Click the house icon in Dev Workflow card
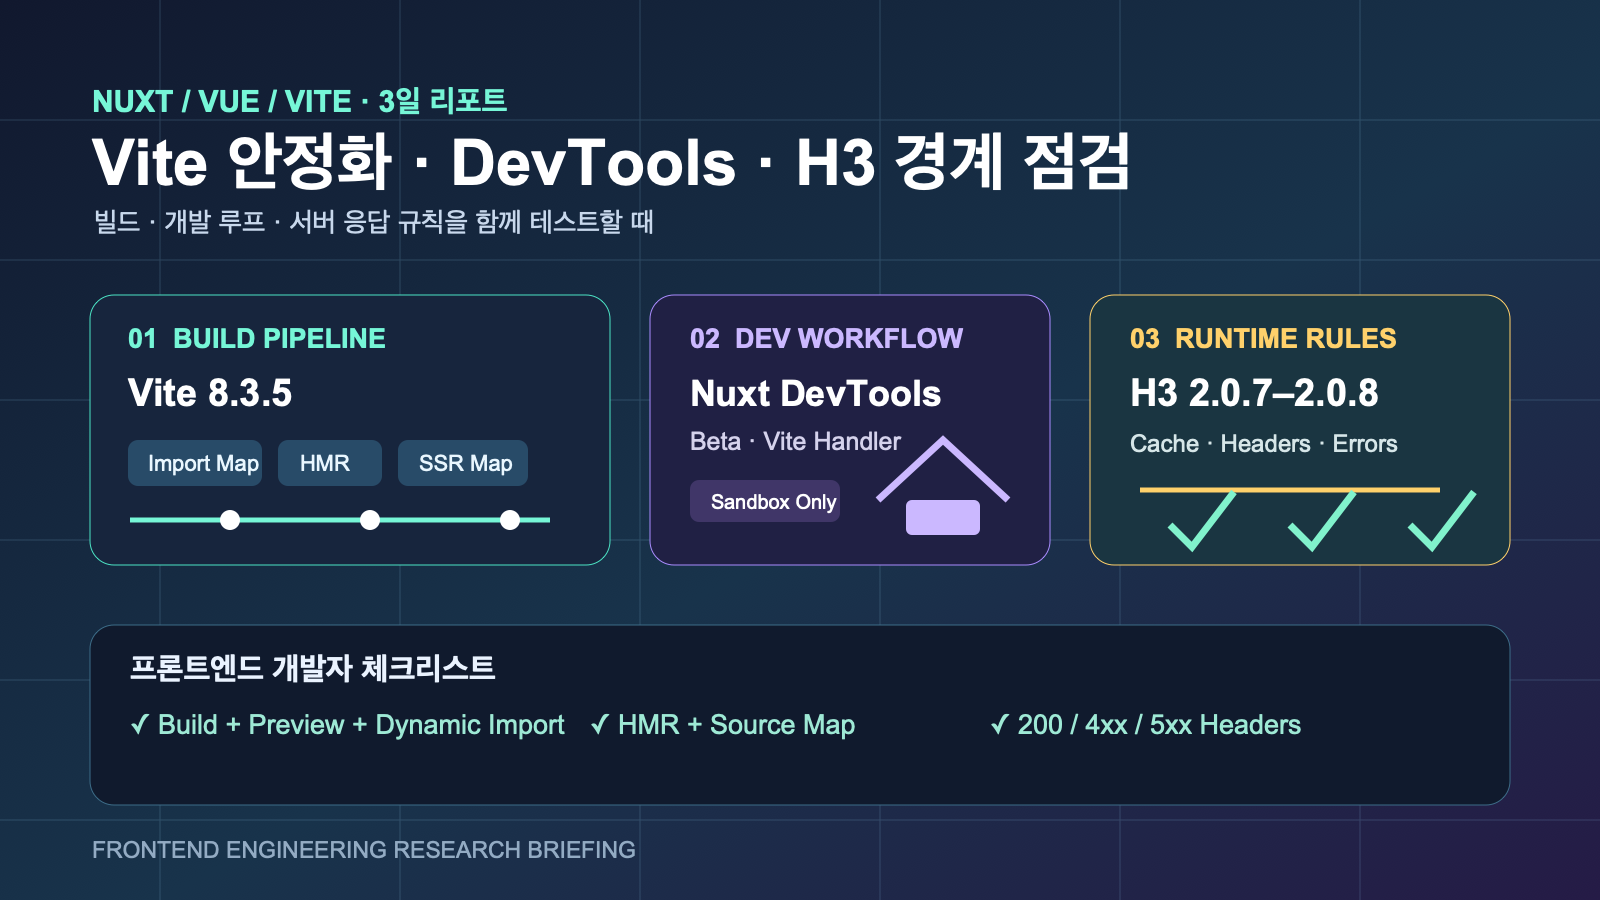 point(943,486)
